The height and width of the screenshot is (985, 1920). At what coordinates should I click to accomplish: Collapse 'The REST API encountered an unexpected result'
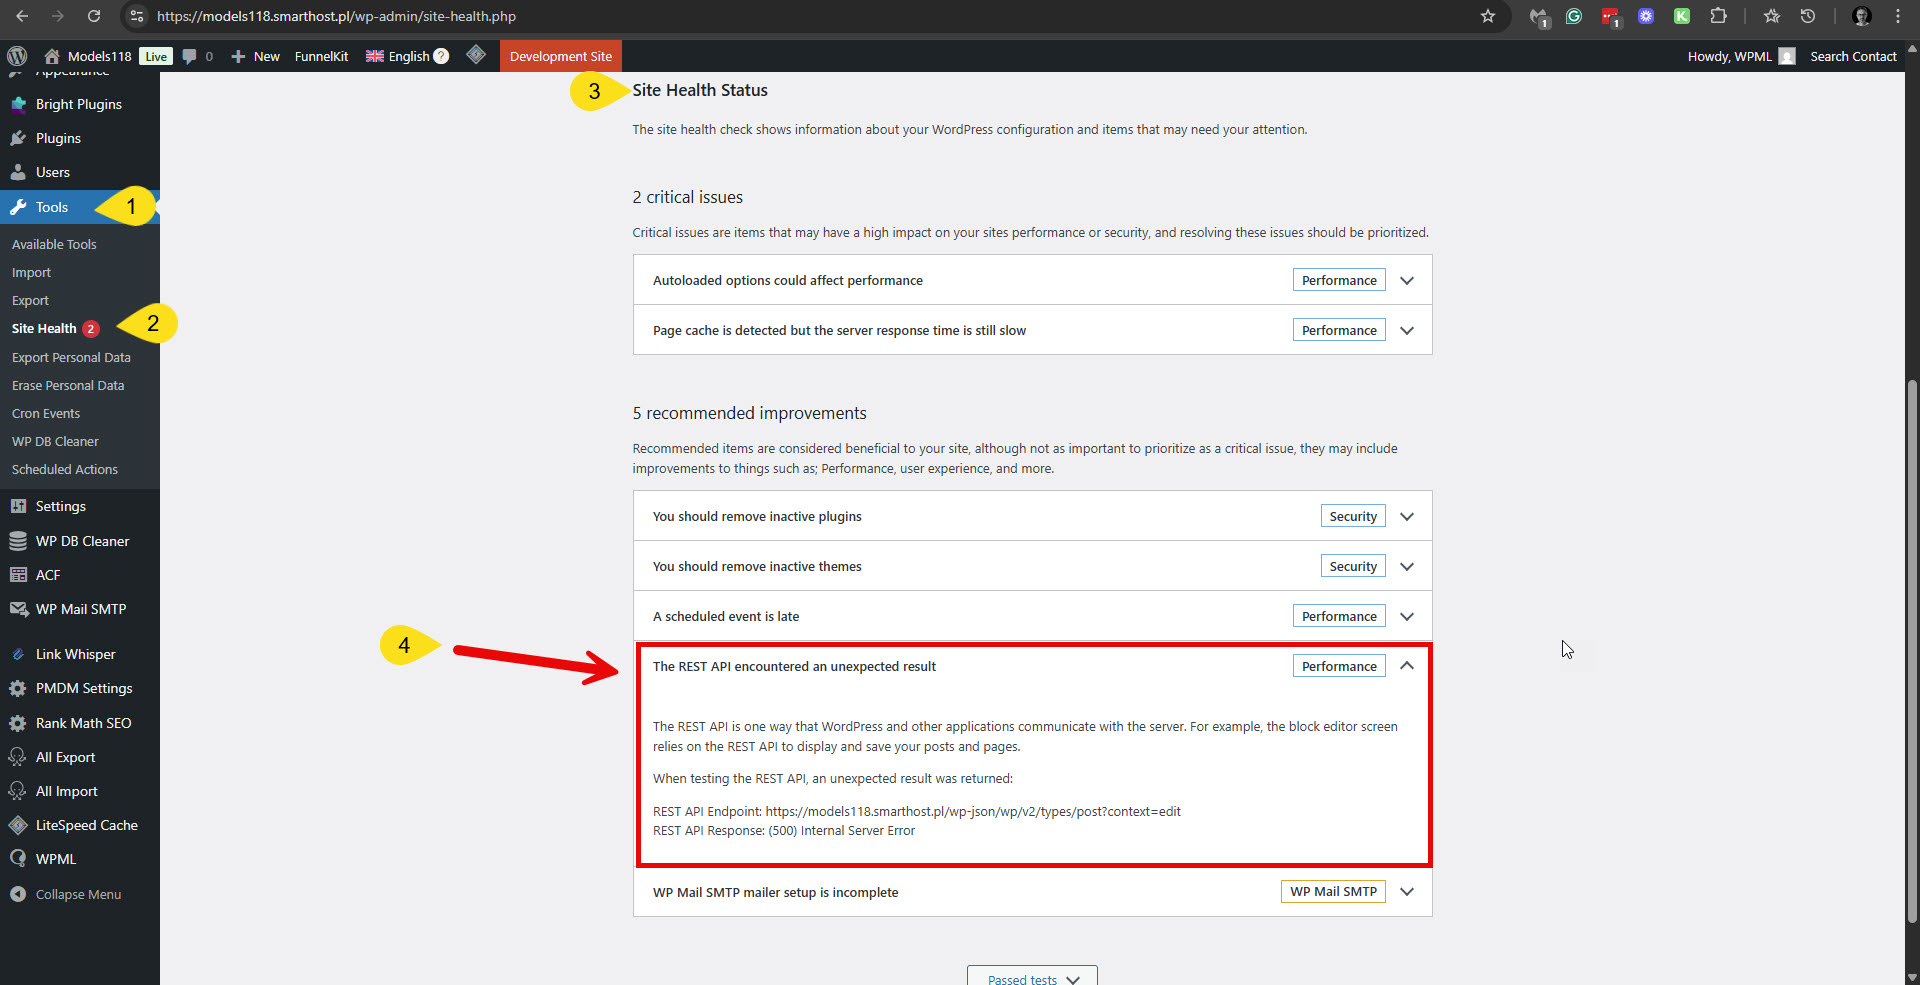pyautogui.click(x=1032, y=666)
